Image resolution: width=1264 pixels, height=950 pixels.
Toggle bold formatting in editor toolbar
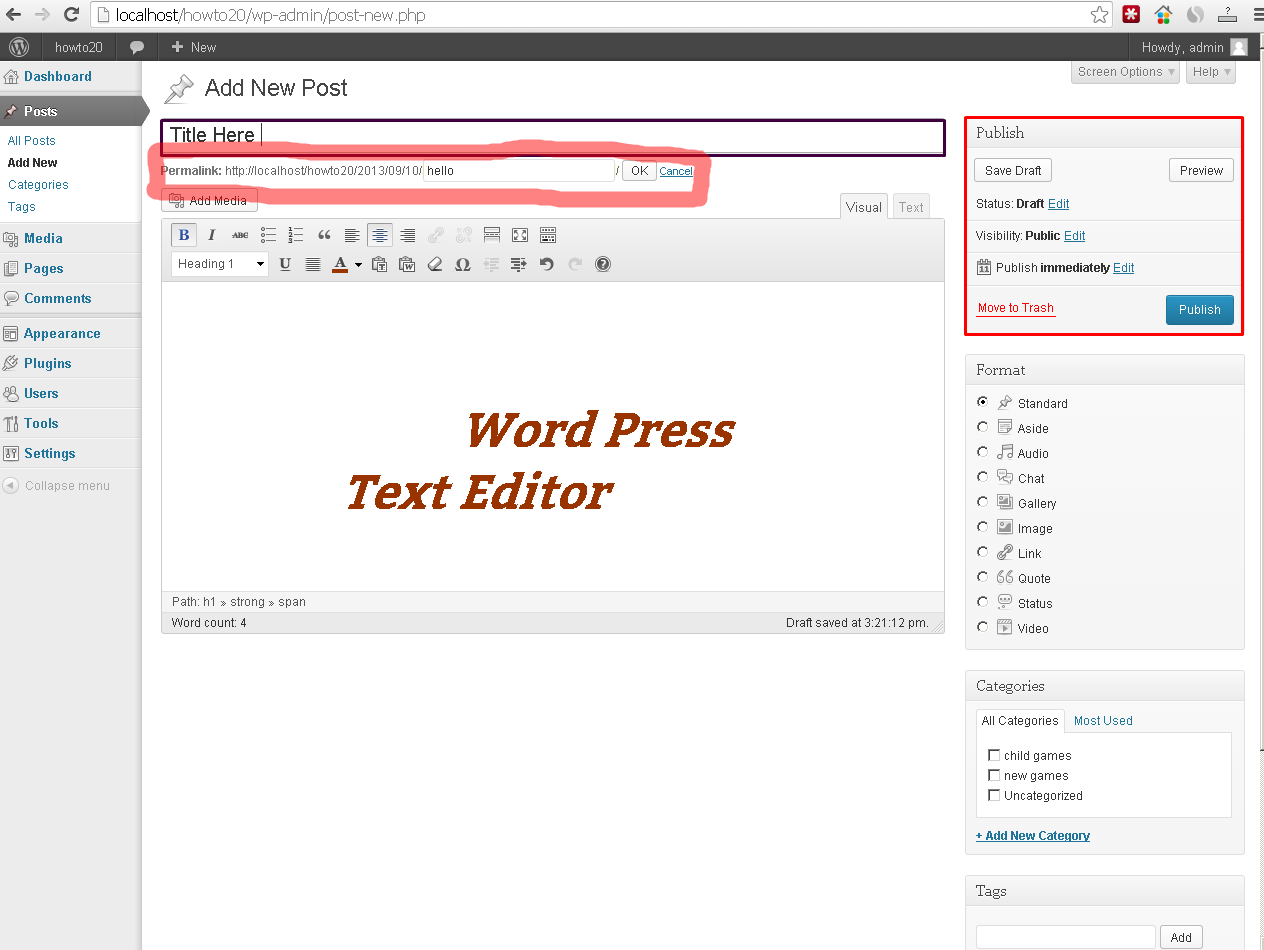[184, 235]
